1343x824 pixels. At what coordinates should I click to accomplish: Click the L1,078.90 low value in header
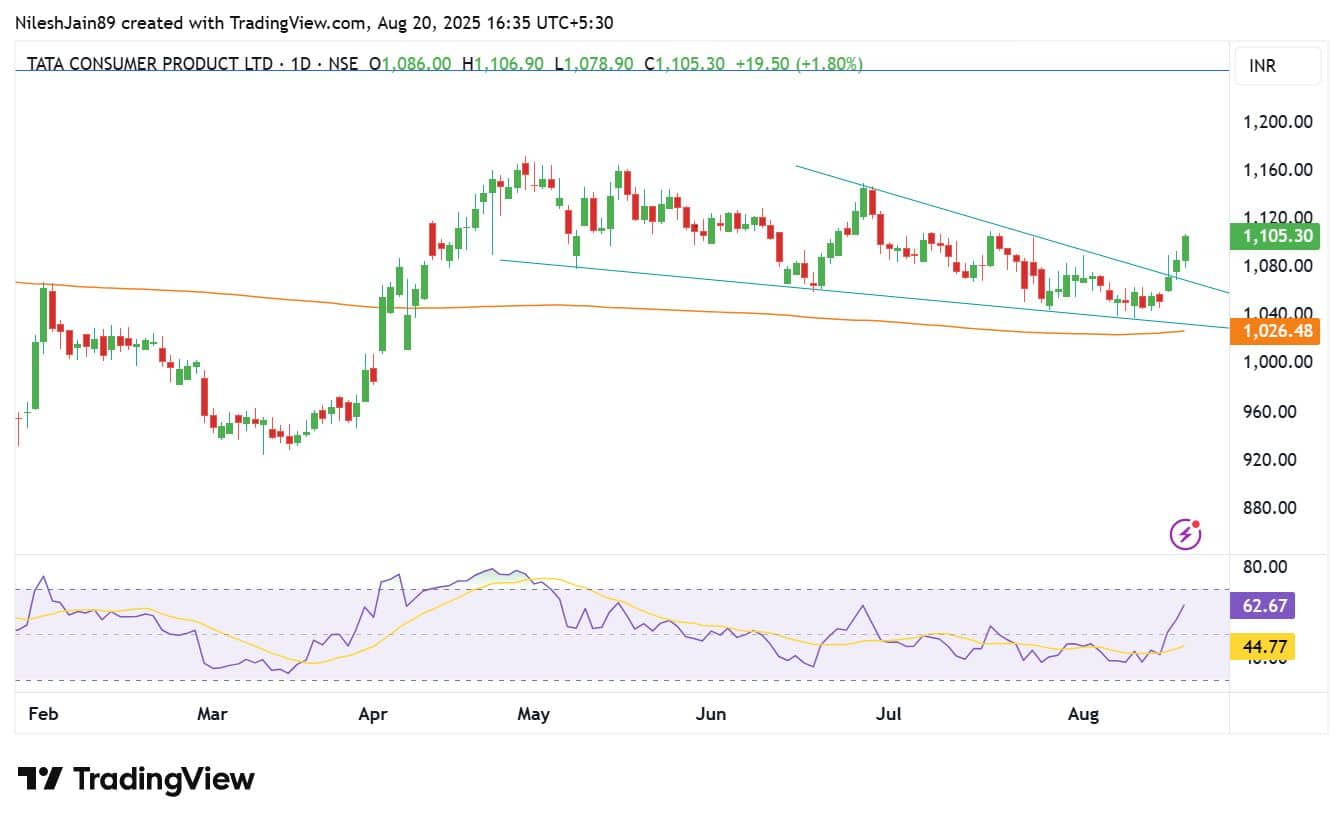coord(593,64)
